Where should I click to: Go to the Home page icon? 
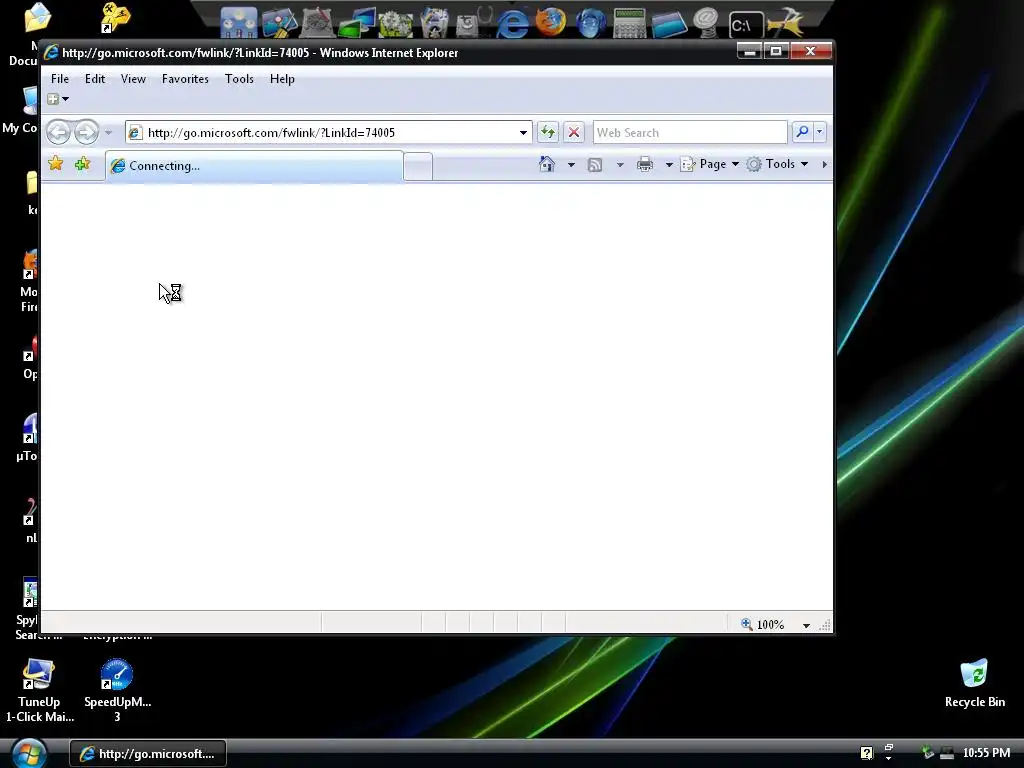547,164
